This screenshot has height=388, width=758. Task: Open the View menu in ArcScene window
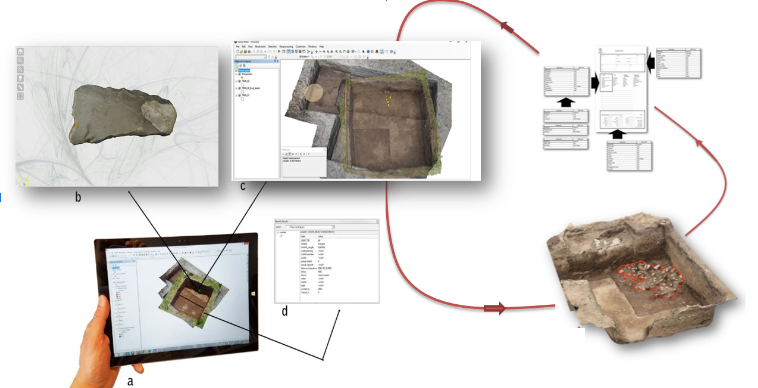pos(250,46)
